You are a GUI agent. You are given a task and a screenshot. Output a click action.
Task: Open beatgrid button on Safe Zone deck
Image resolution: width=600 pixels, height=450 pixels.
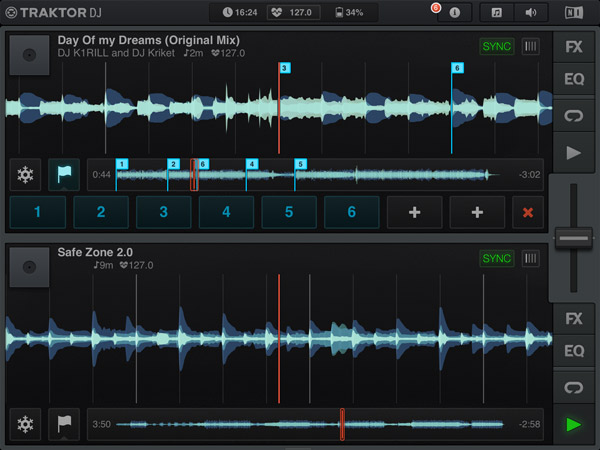click(530, 259)
